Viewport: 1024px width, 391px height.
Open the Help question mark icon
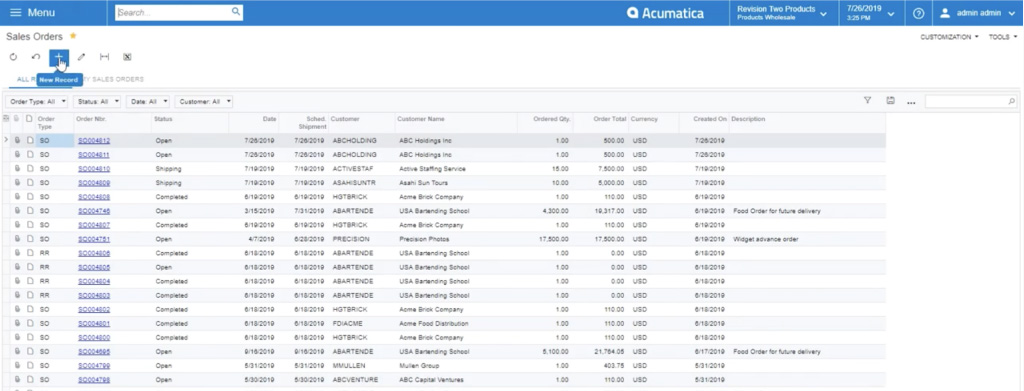click(918, 14)
